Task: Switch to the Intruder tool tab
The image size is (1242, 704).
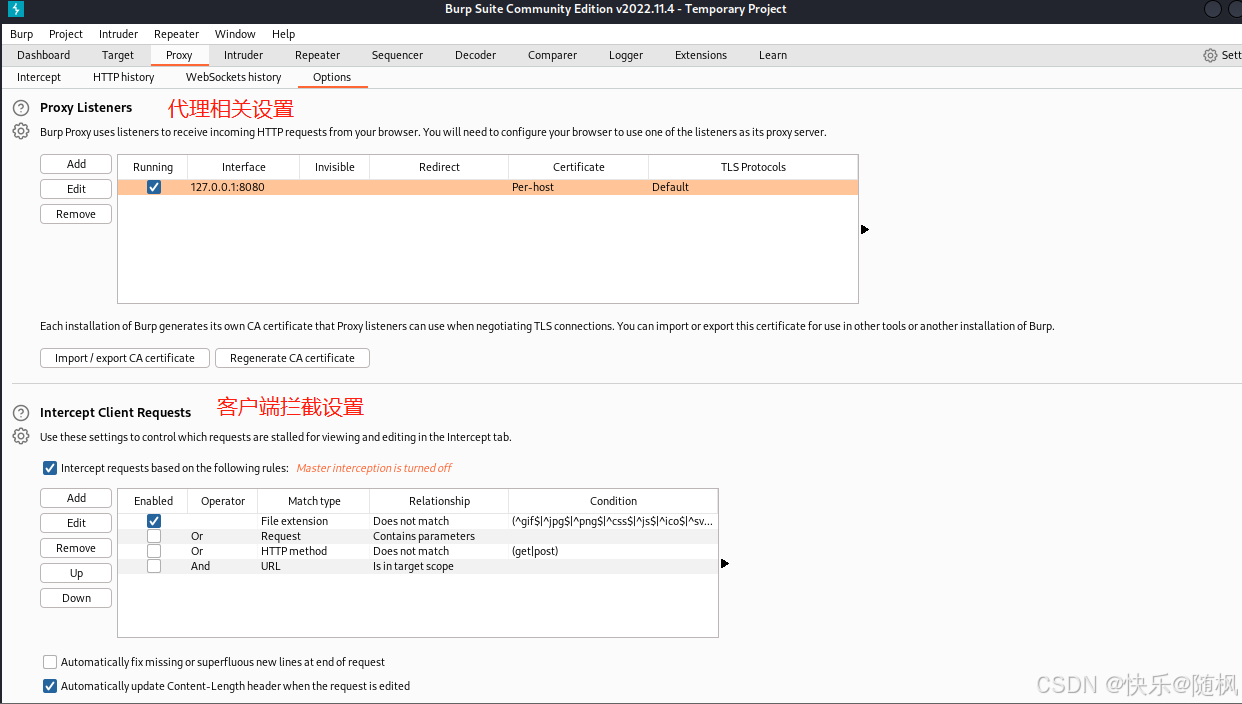Action: point(243,55)
